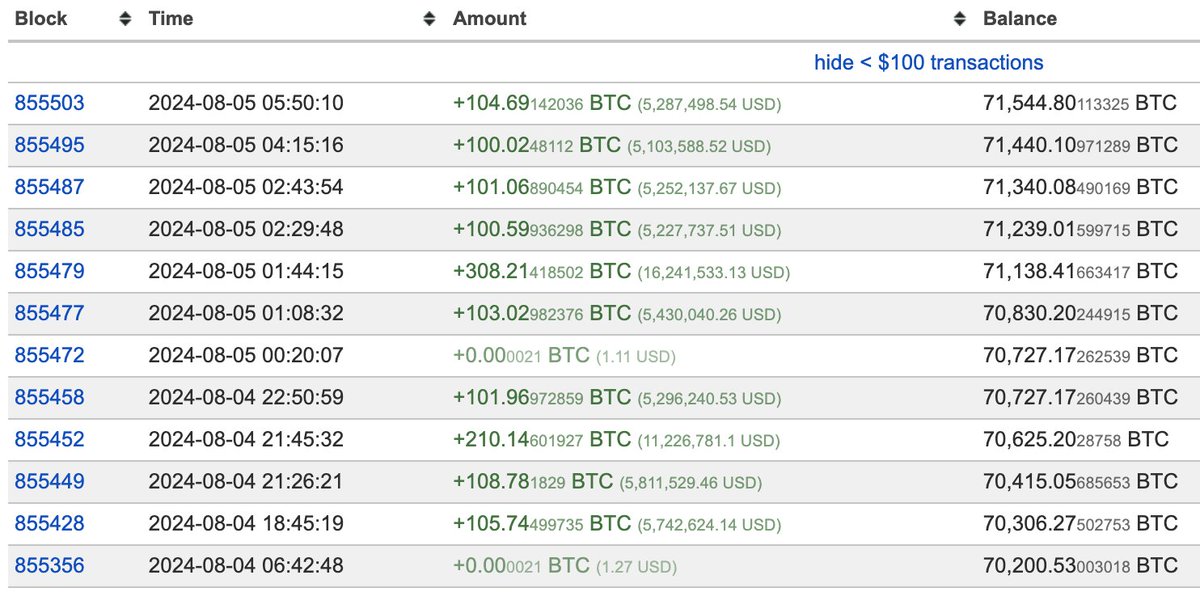Select balance 70,415.05685653 BTC
This screenshot has width=1200, height=592.
(1081, 481)
